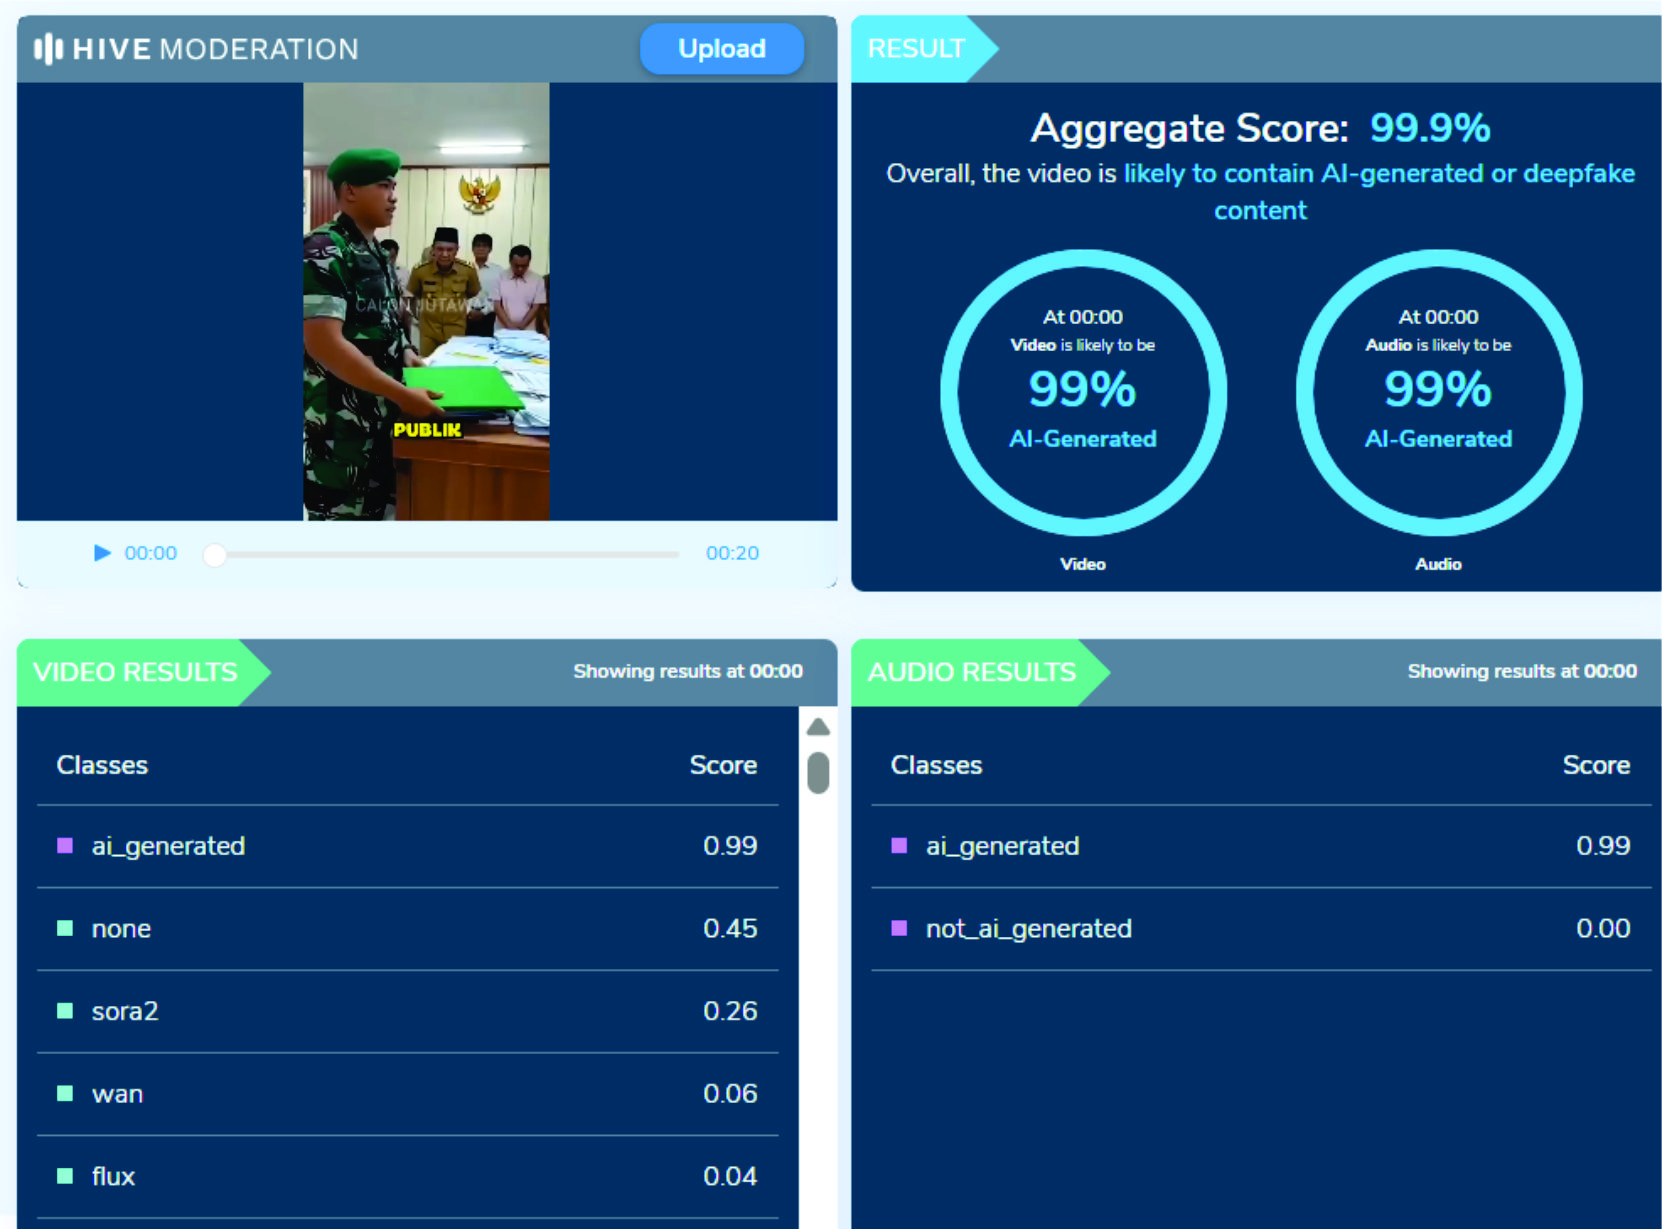The width and height of the screenshot is (1662, 1229).
Task: Click the purple marker beside video ai_generated
Action: (65, 846)
